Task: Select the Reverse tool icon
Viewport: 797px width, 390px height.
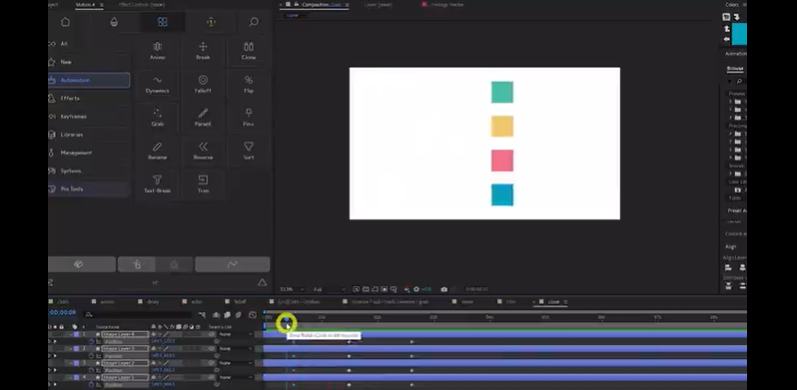Action: tap(203, 151)
